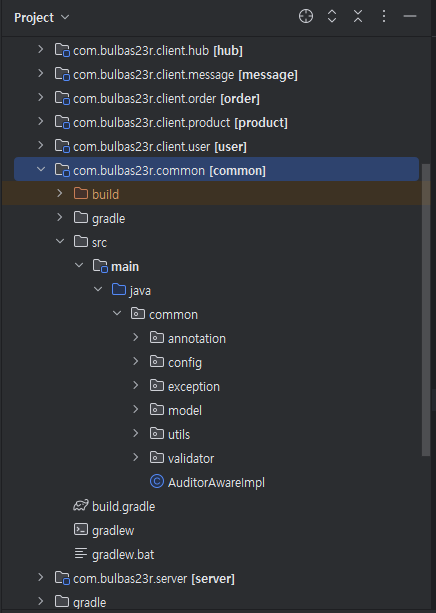Click the build.gradle Gradle elephant icon
Image resolution: width=436 pixels, height=613 pixels.
(81, 506)
